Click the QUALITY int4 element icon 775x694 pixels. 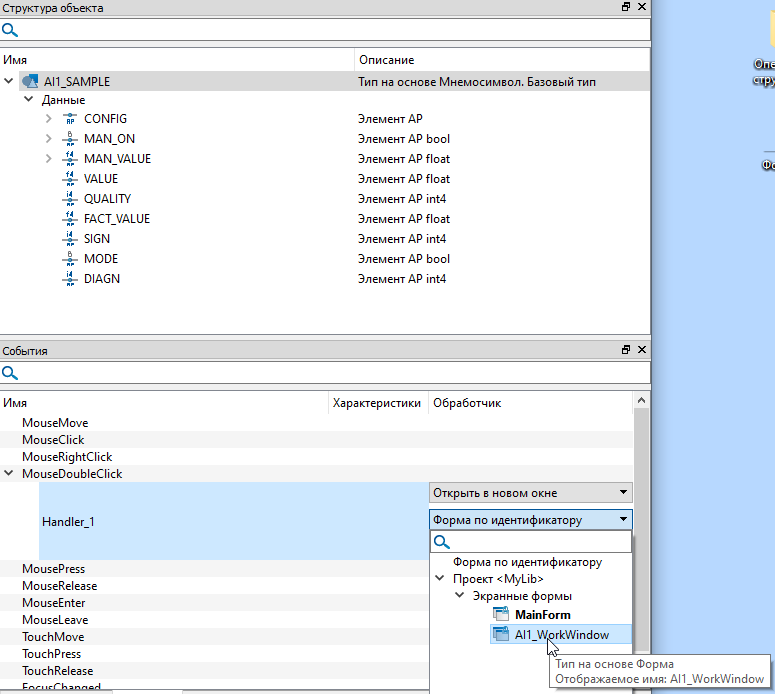70,199
